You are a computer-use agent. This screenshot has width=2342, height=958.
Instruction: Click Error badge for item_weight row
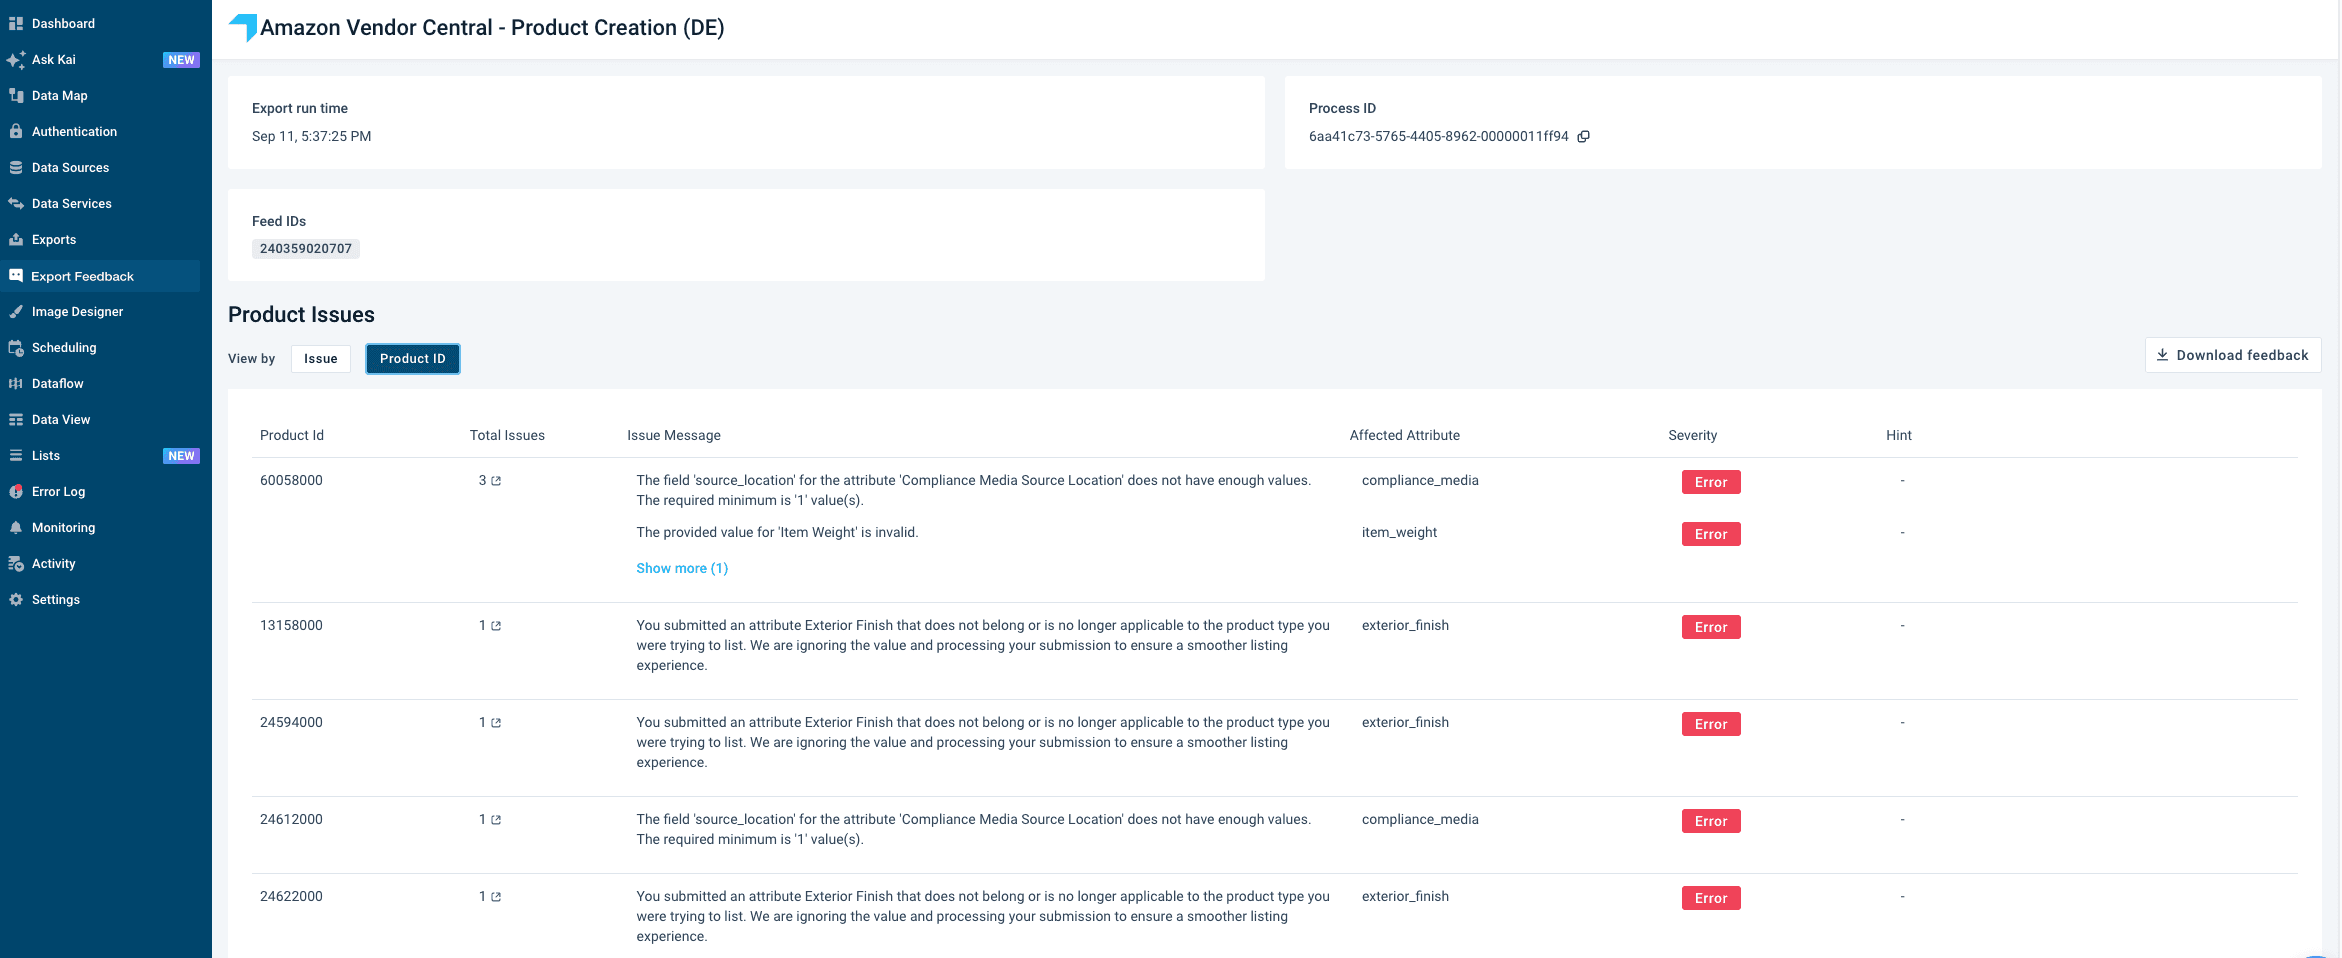coord(1711,534)
